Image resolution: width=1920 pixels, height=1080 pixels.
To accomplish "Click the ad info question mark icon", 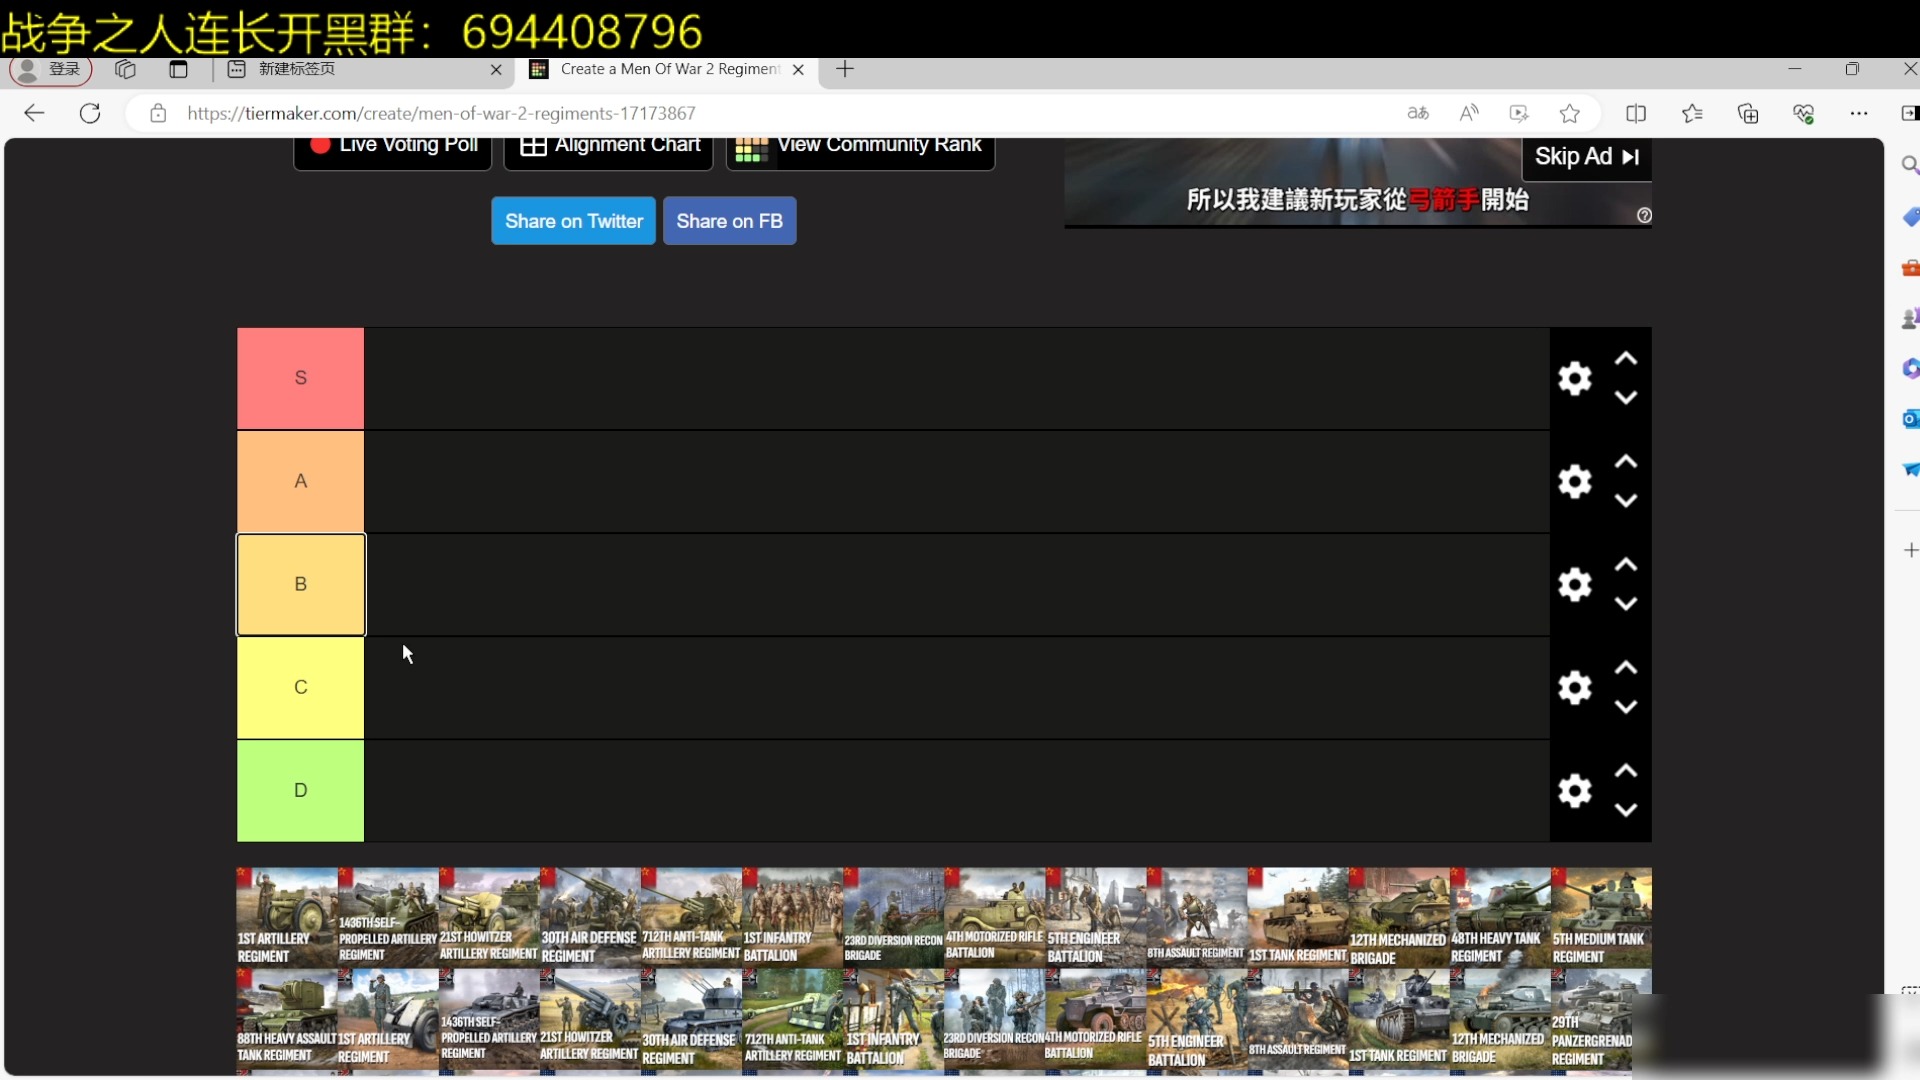I will [x=1644, y=216].
